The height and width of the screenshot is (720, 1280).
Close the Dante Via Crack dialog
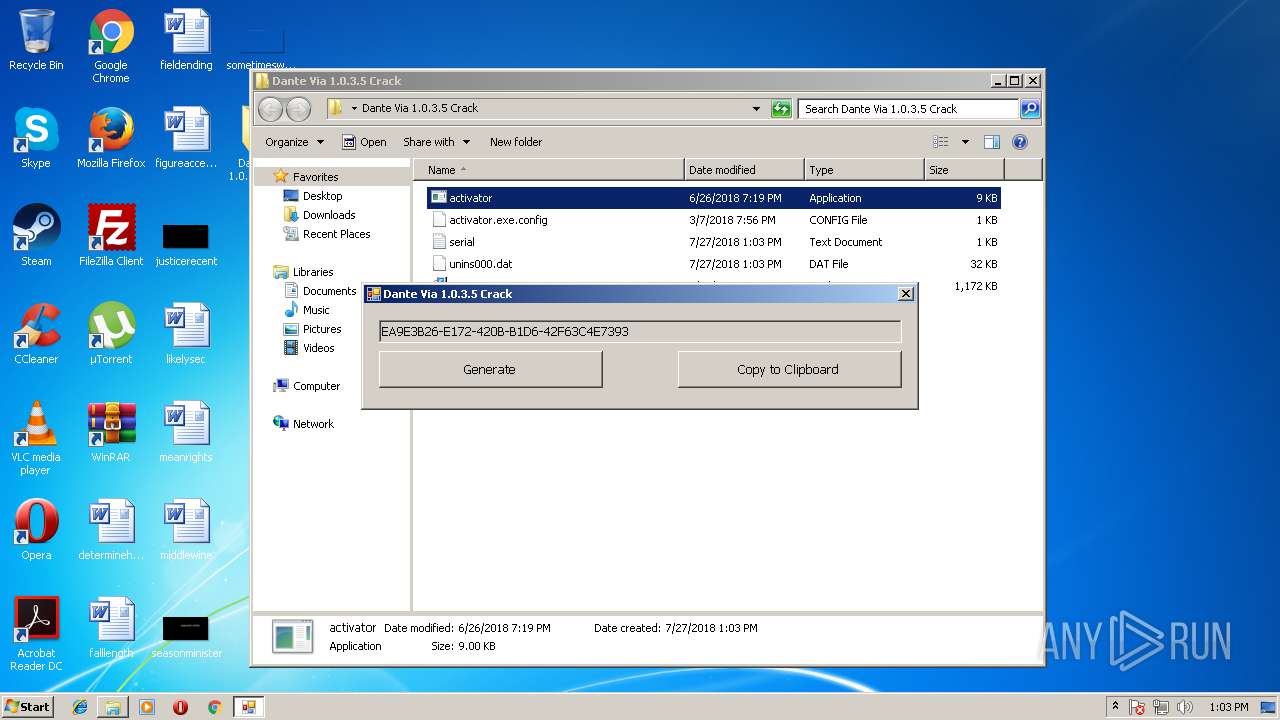click(906, 294)
